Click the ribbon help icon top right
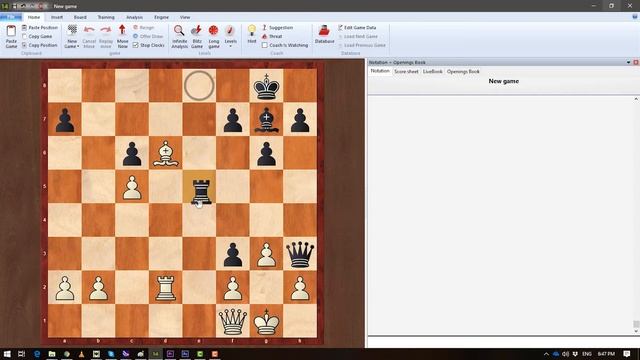 [x=635, y=17]
